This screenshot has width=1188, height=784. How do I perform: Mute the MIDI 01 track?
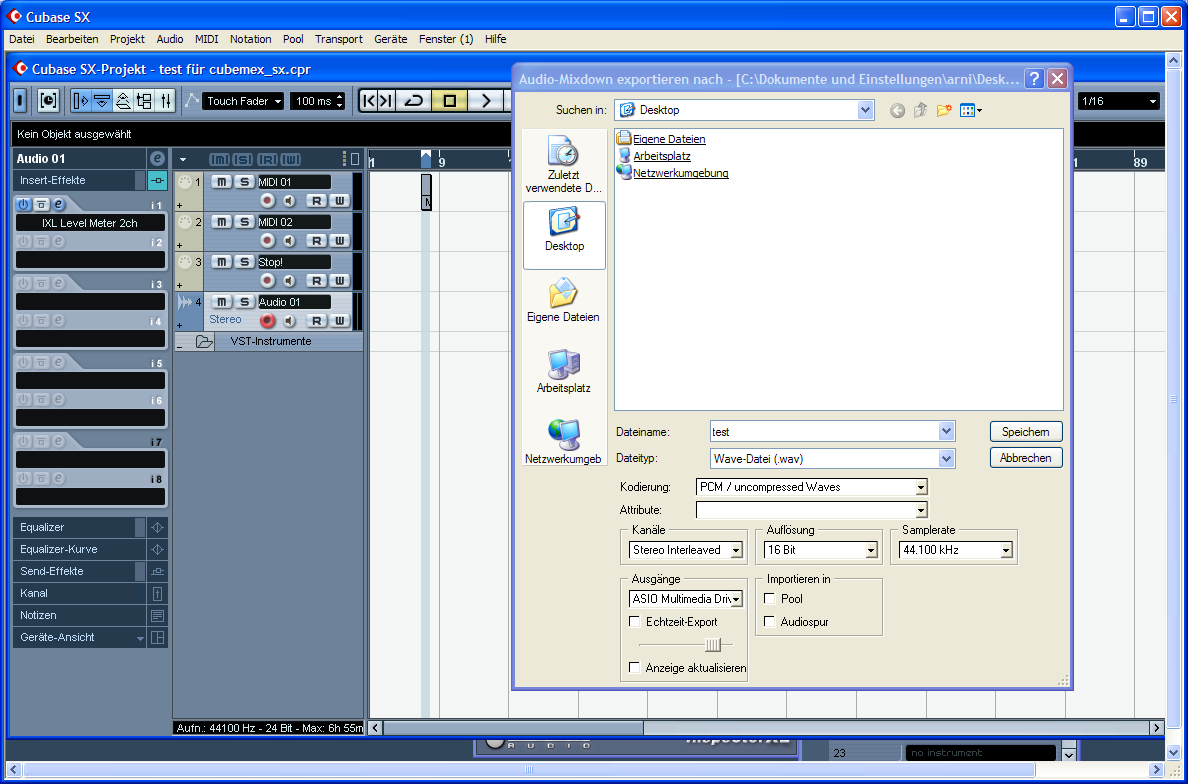(x=220, y=181)
